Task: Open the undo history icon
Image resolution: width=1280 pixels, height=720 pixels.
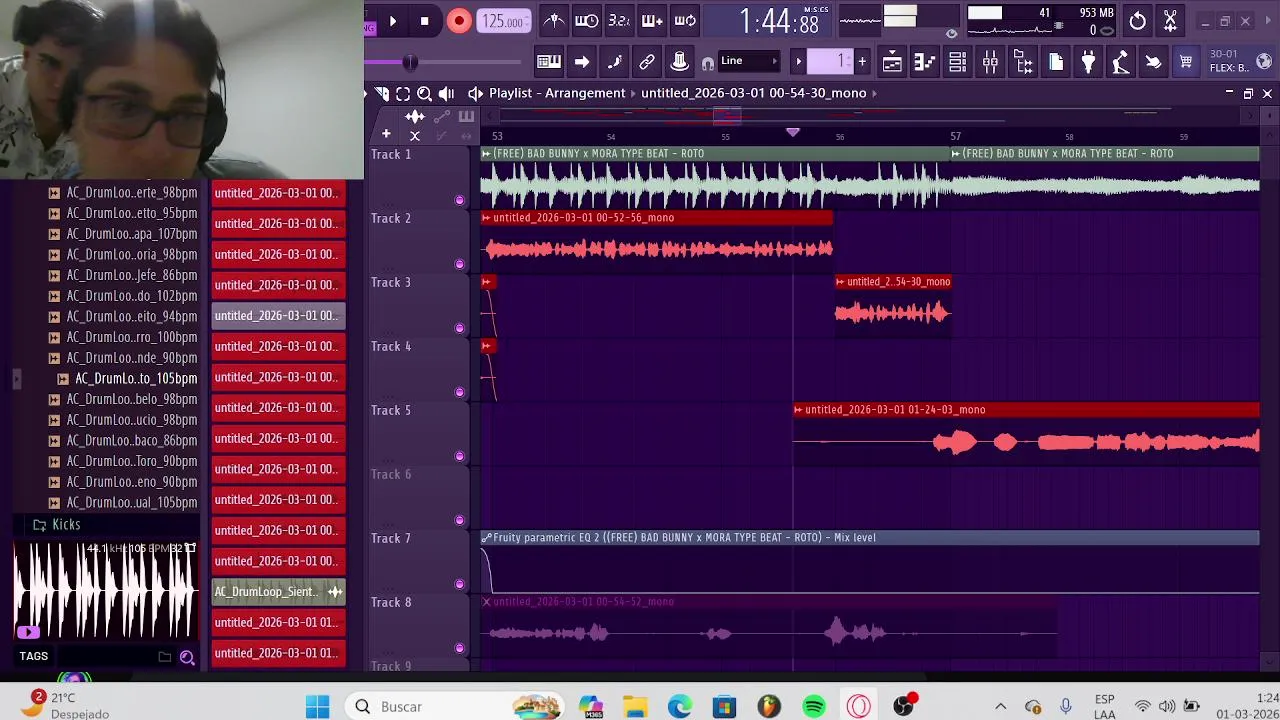Action: (1138, 21)
